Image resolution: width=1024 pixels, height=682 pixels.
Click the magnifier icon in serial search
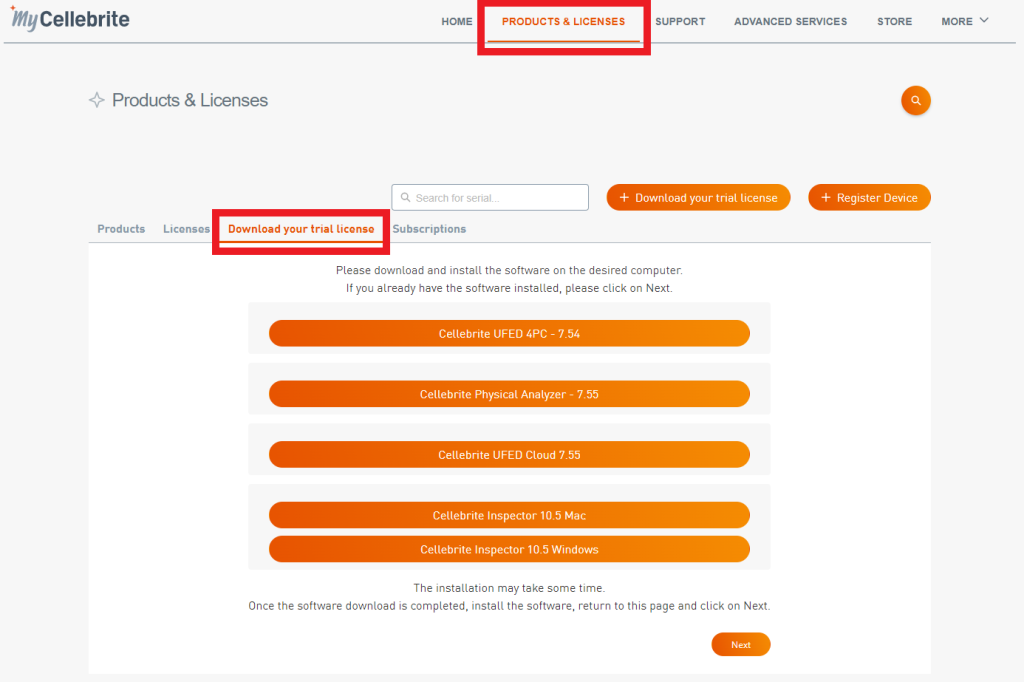click(x=404, y=198)
